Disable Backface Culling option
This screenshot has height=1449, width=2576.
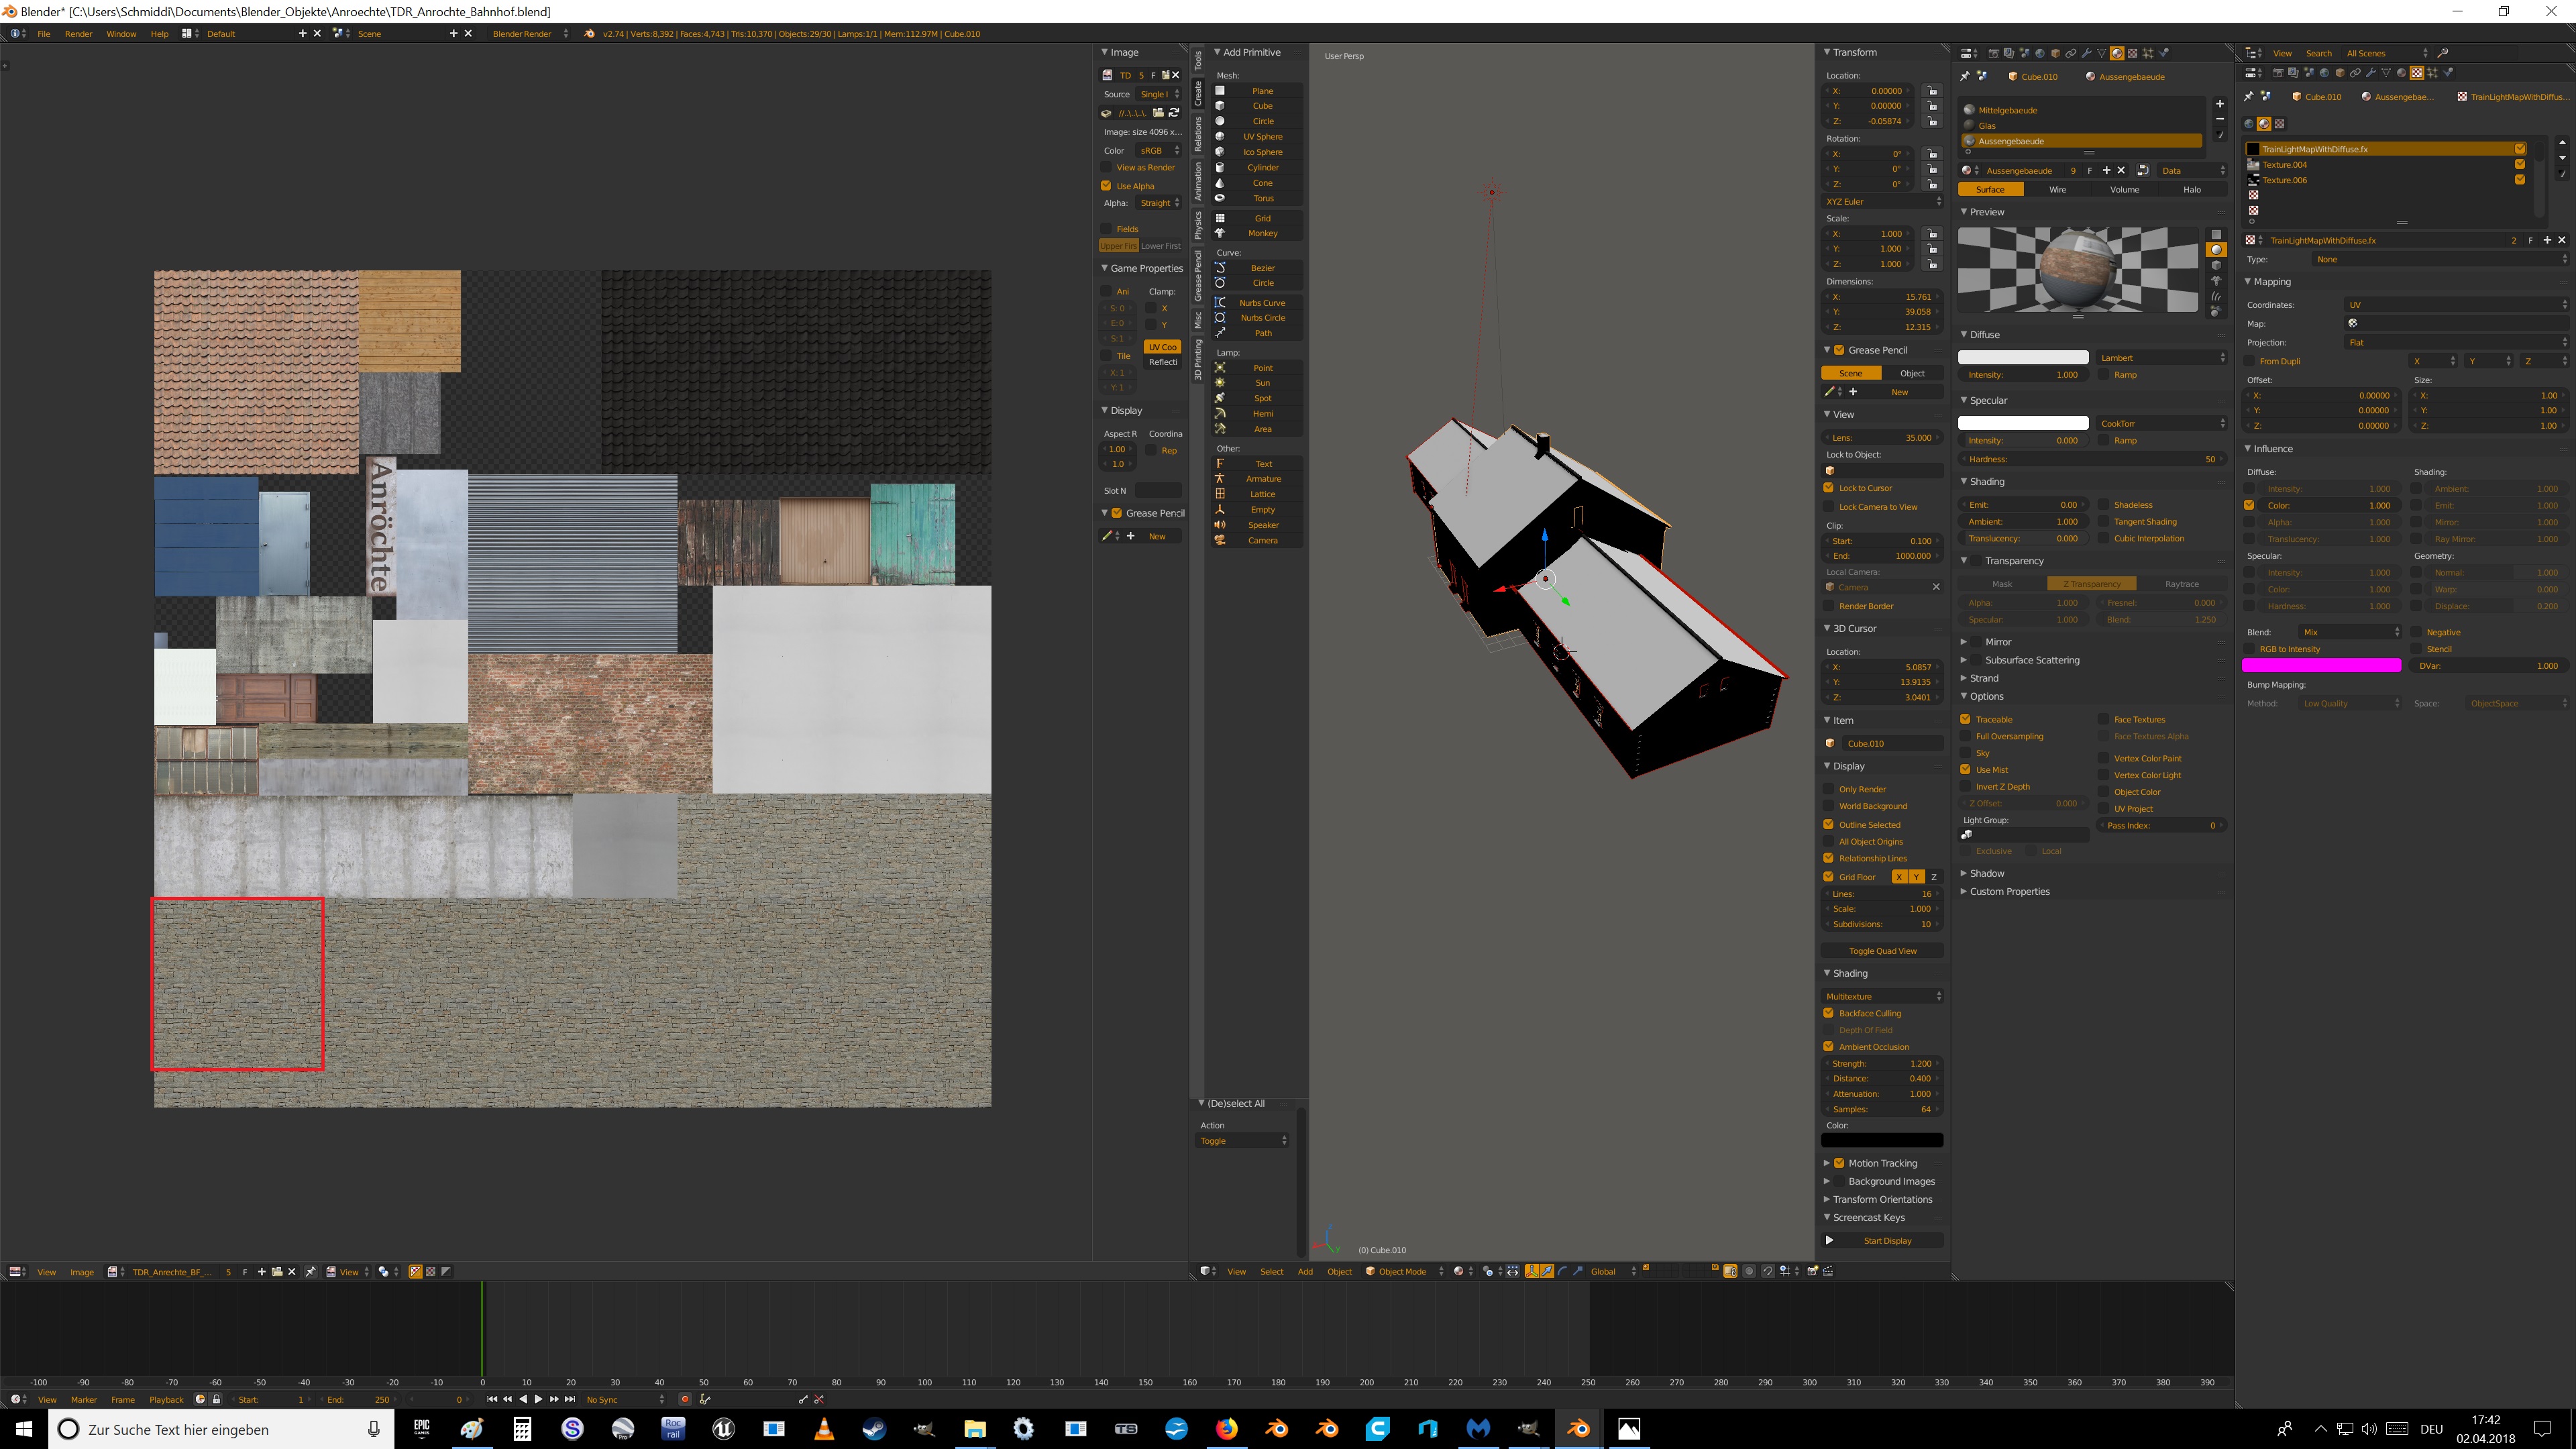[x=1829, y=1013]
